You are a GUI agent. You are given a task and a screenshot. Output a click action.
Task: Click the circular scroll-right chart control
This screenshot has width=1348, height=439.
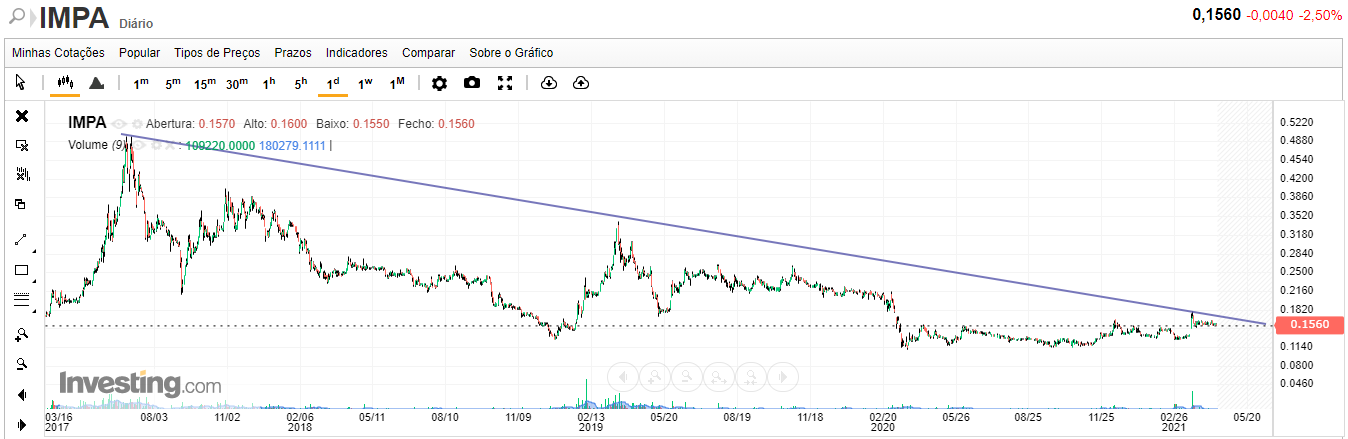783,376
